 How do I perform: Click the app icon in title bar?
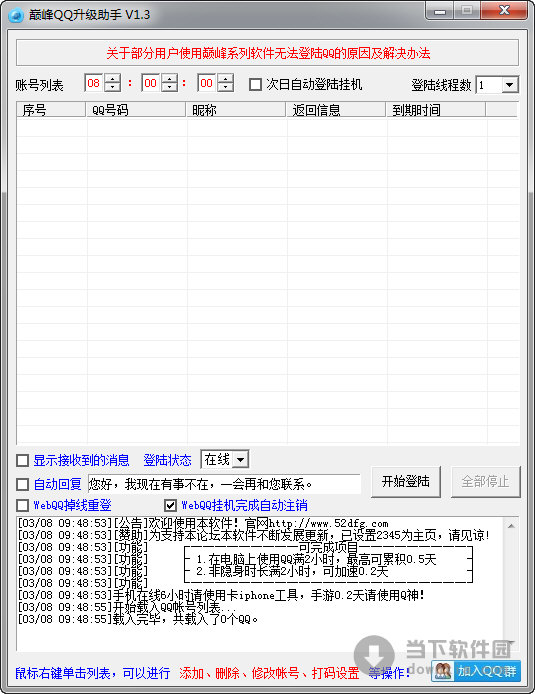[15, 15]
